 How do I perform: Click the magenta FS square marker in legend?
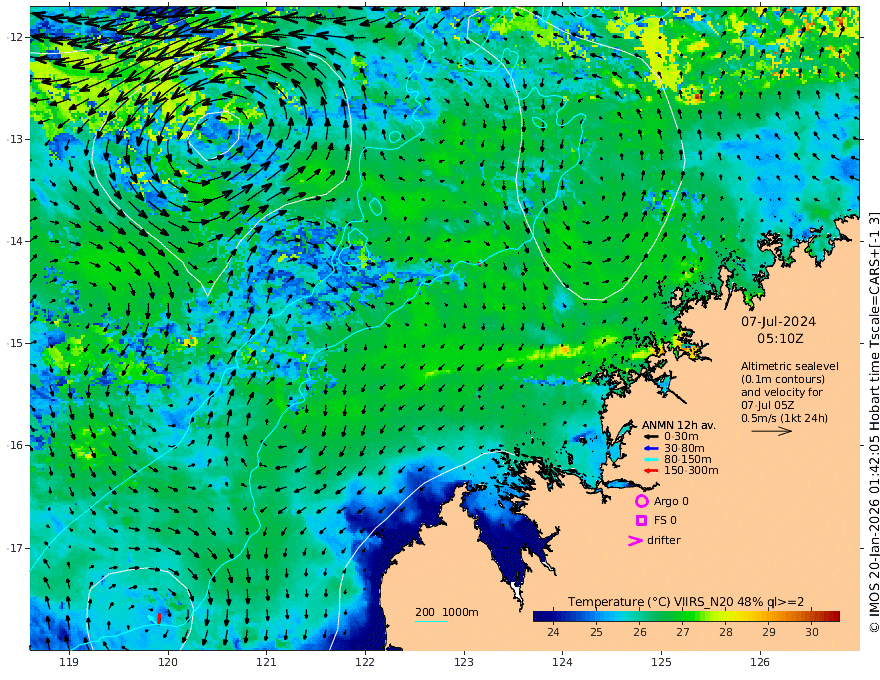(641, 521)
